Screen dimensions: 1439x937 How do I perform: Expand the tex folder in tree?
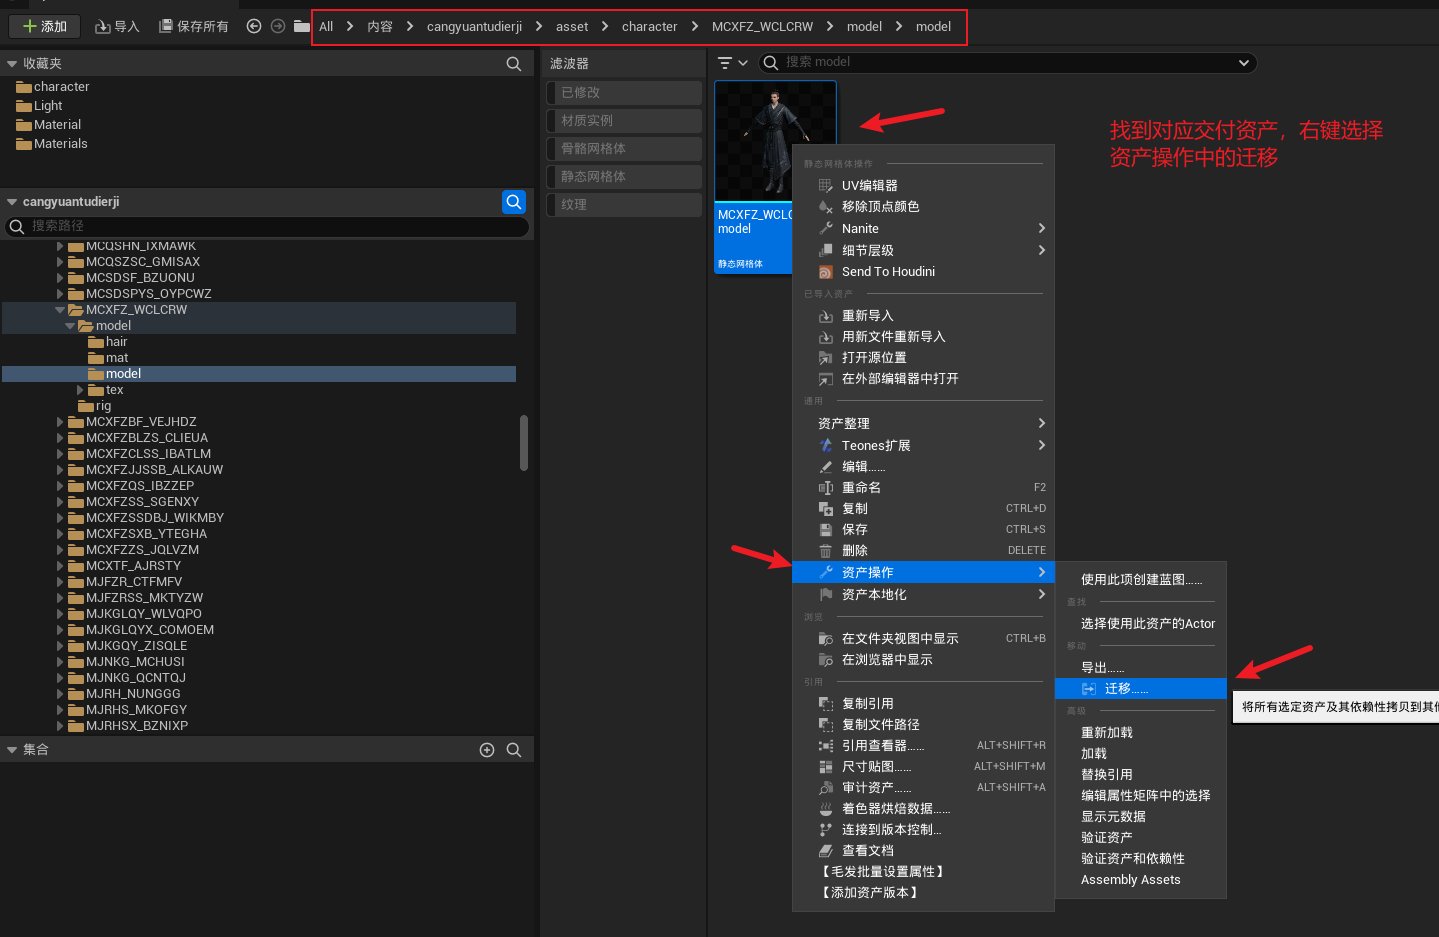point(81,390)
